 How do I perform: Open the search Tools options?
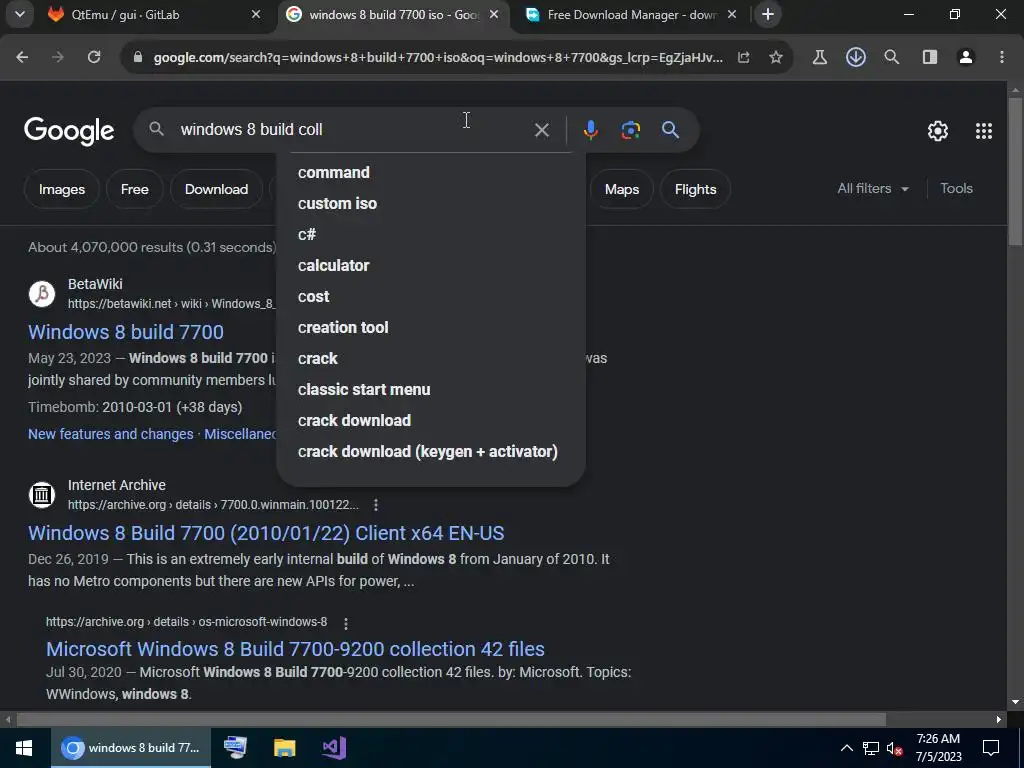click(x=956, y=189)
